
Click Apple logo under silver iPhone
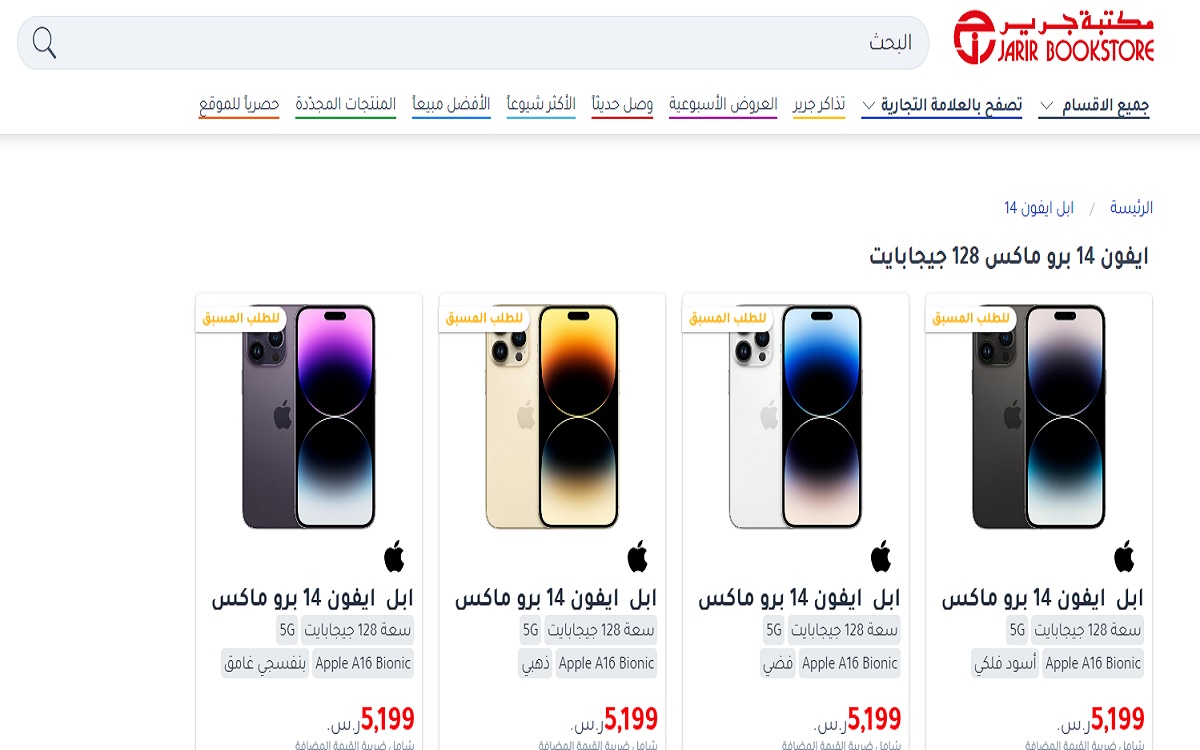[x=881, y=557]
